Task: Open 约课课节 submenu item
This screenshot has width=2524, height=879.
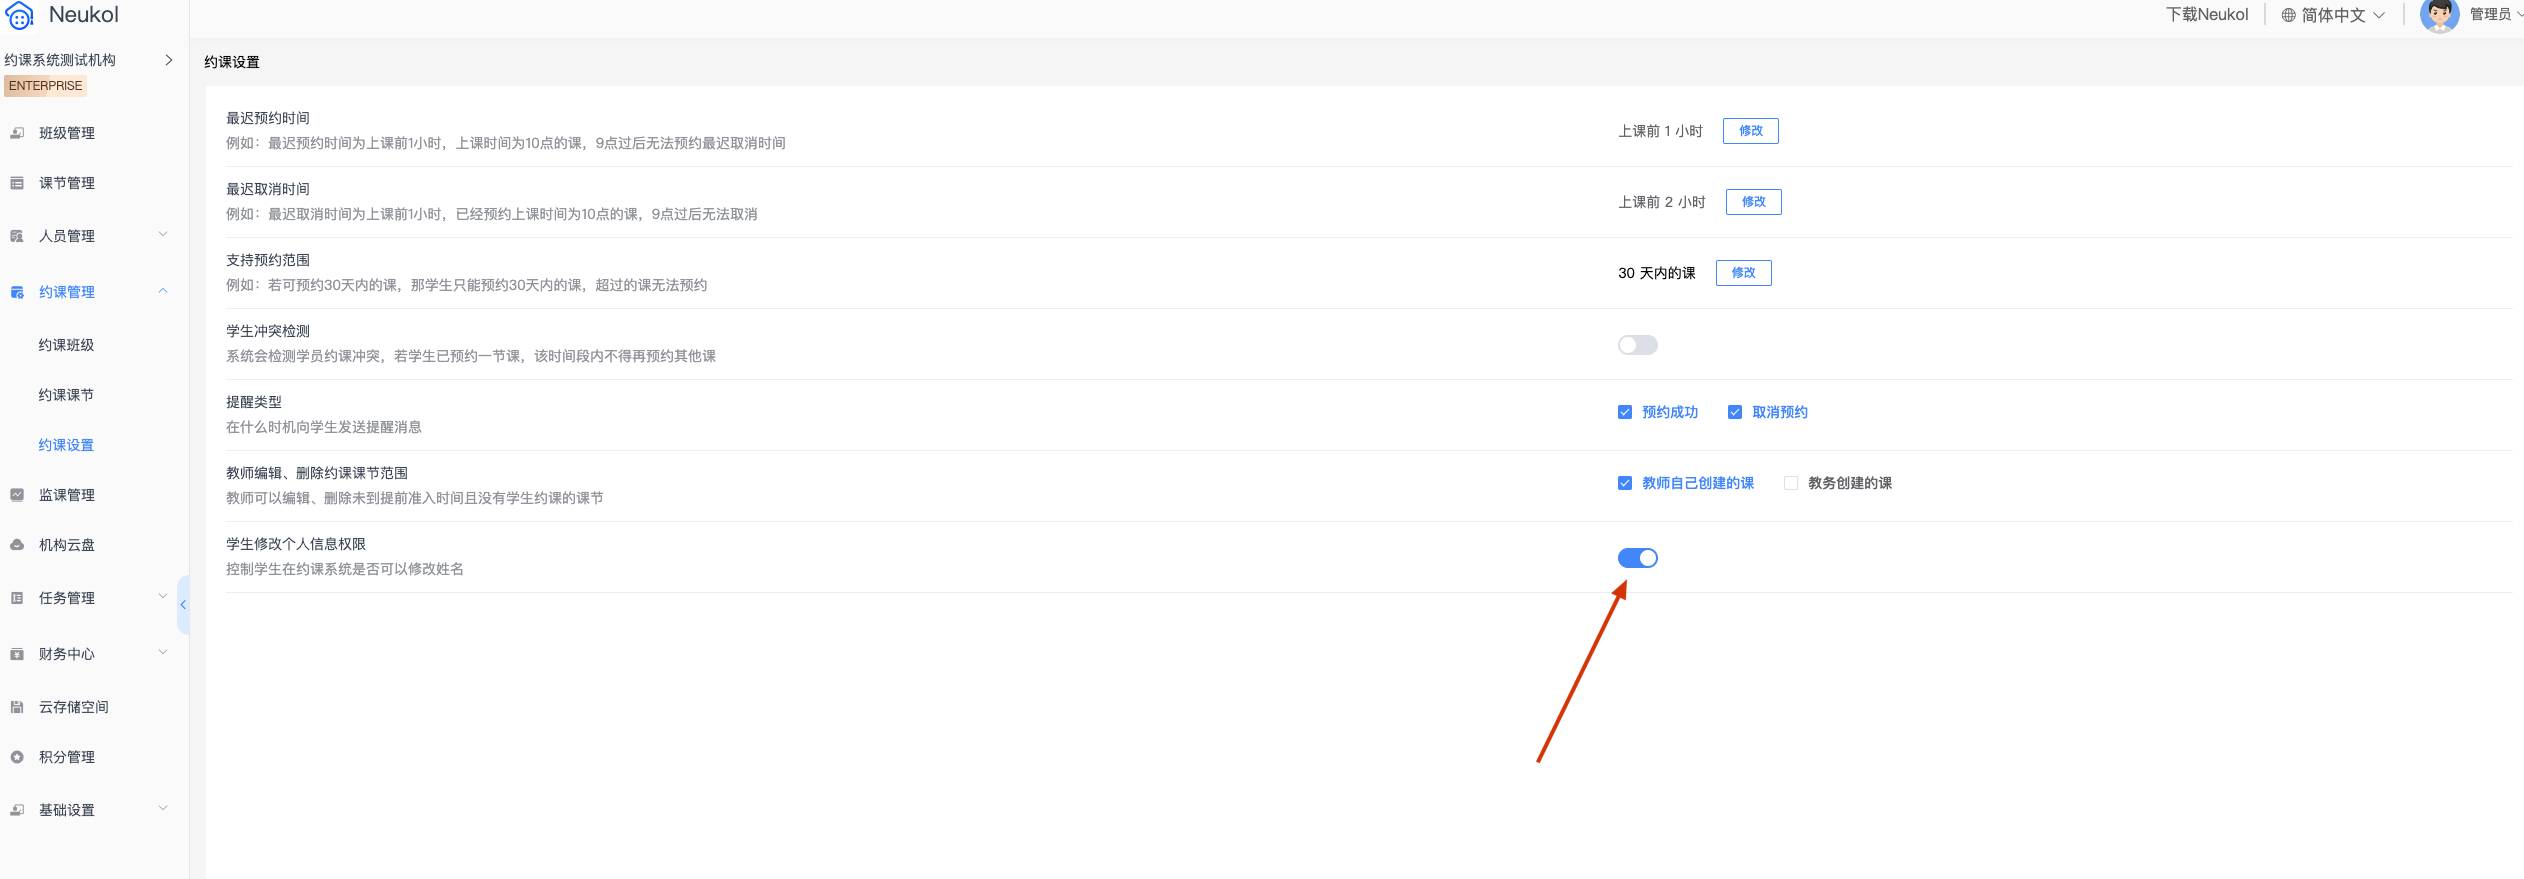Action: [x=66, y=395]
